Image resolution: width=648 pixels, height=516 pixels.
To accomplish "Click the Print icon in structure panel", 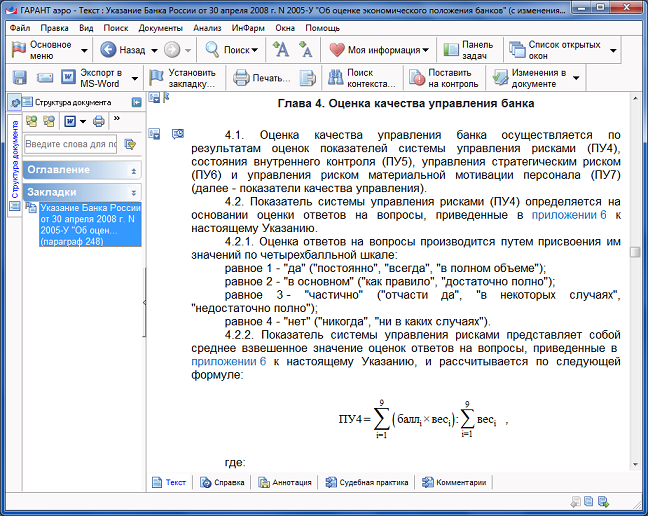I will point(98,122).
